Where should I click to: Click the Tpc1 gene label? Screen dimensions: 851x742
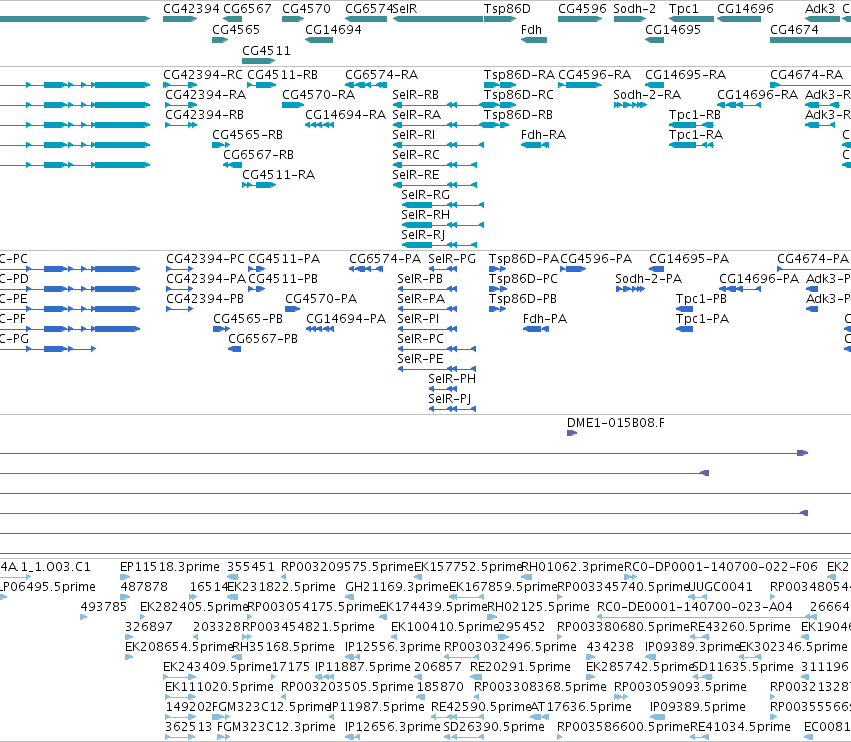[684, 9]
